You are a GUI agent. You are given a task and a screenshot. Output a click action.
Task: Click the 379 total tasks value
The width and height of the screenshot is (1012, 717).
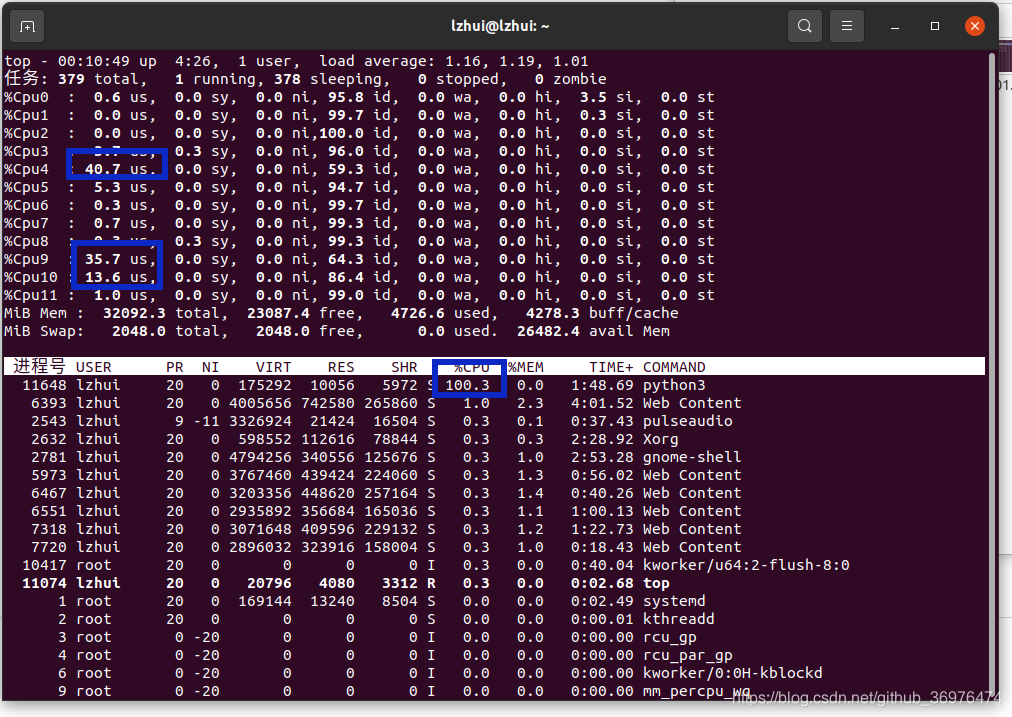click(71, 79)
